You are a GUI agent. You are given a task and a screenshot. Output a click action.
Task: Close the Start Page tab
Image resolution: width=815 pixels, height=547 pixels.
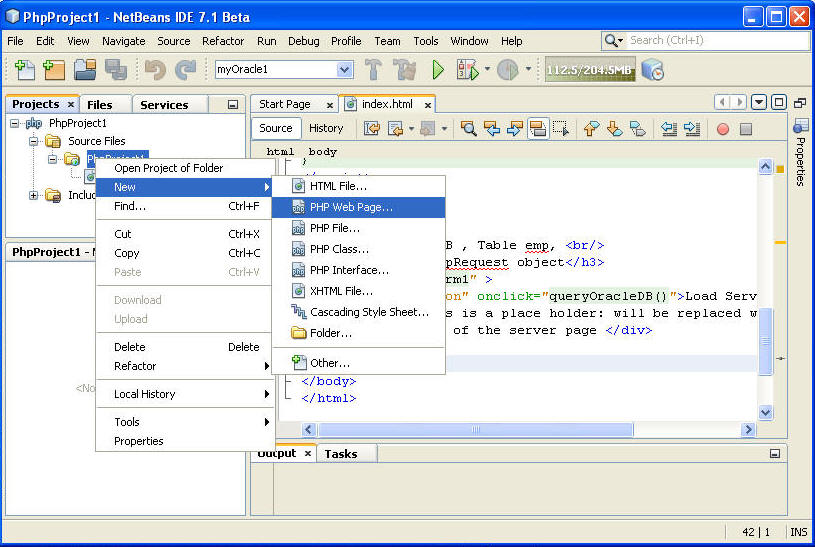point(330,105)
